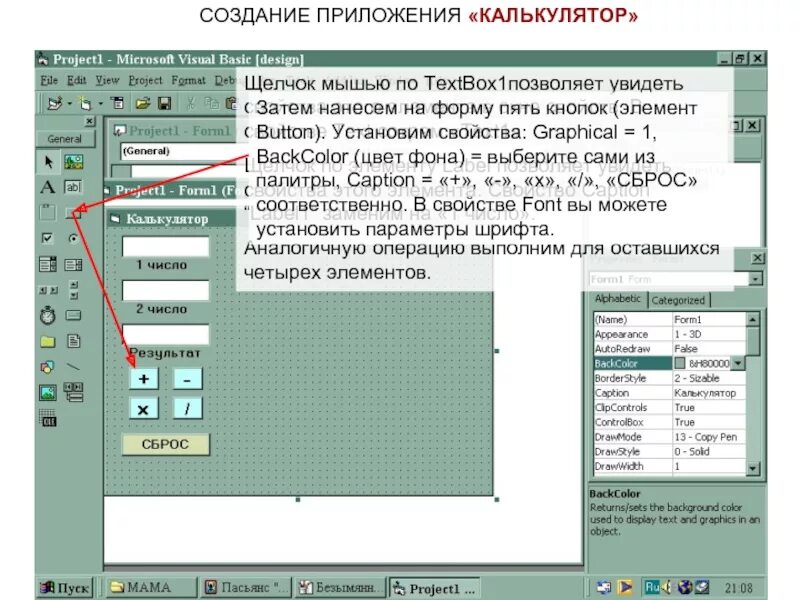Open the Project menu

tap(145, 81)
